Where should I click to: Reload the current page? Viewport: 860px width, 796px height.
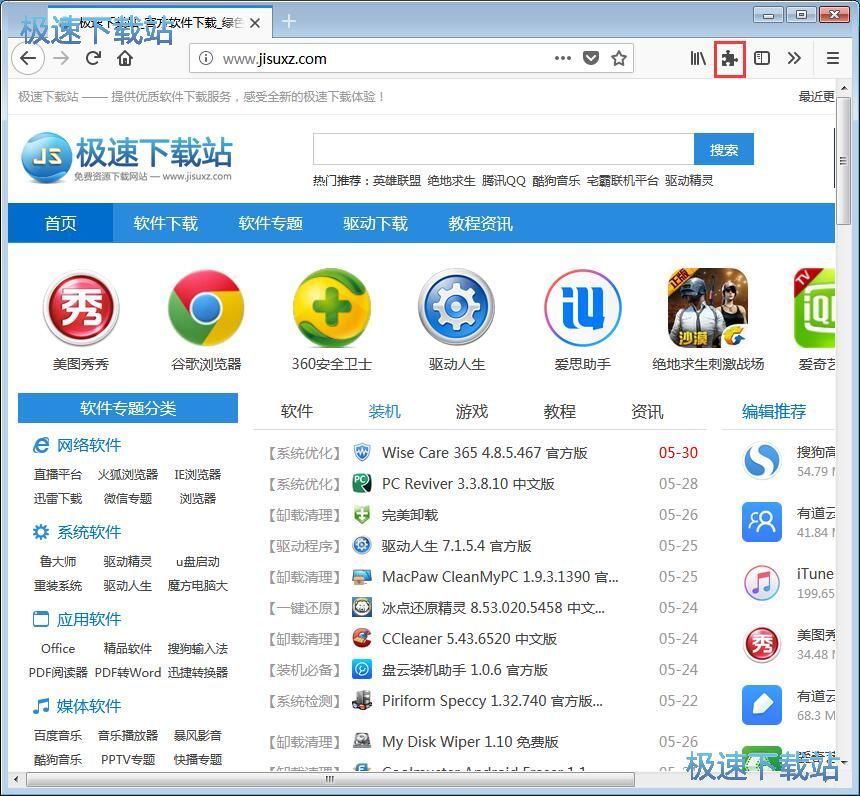(94, 58)
